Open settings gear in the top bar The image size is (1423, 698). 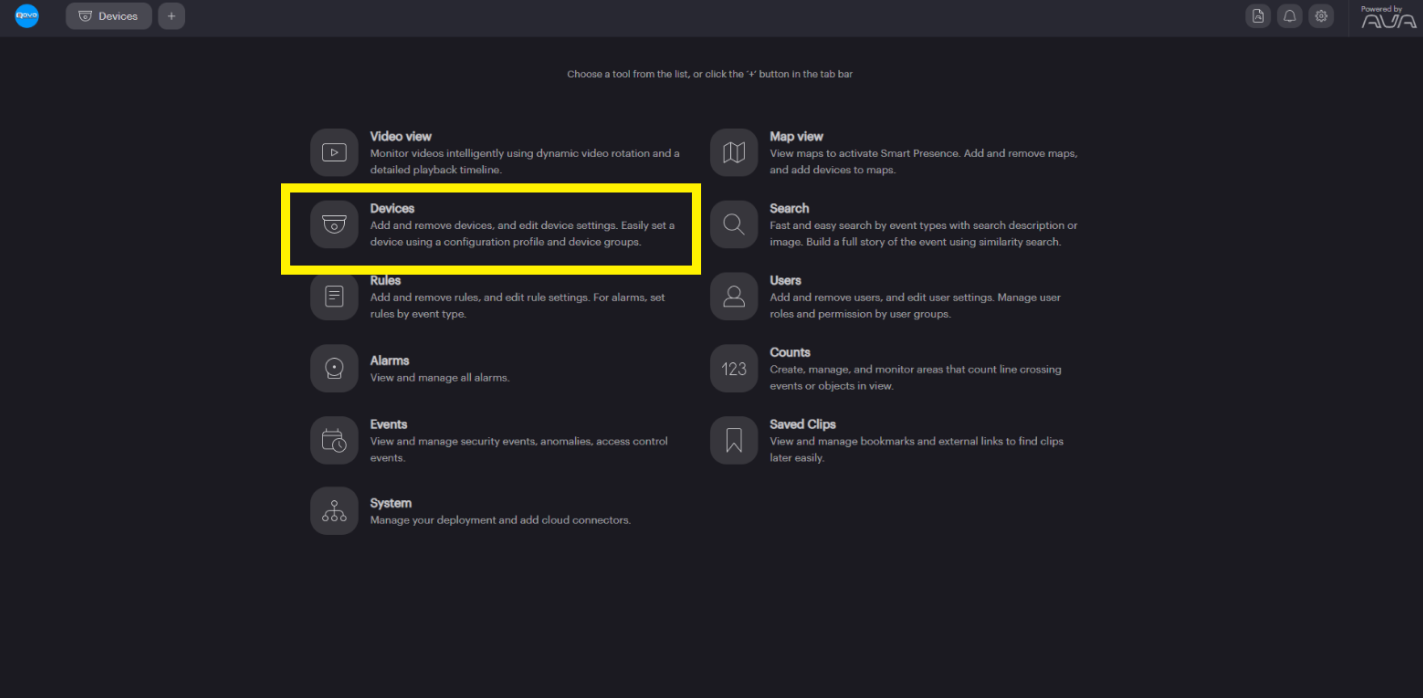point(1321,16)
